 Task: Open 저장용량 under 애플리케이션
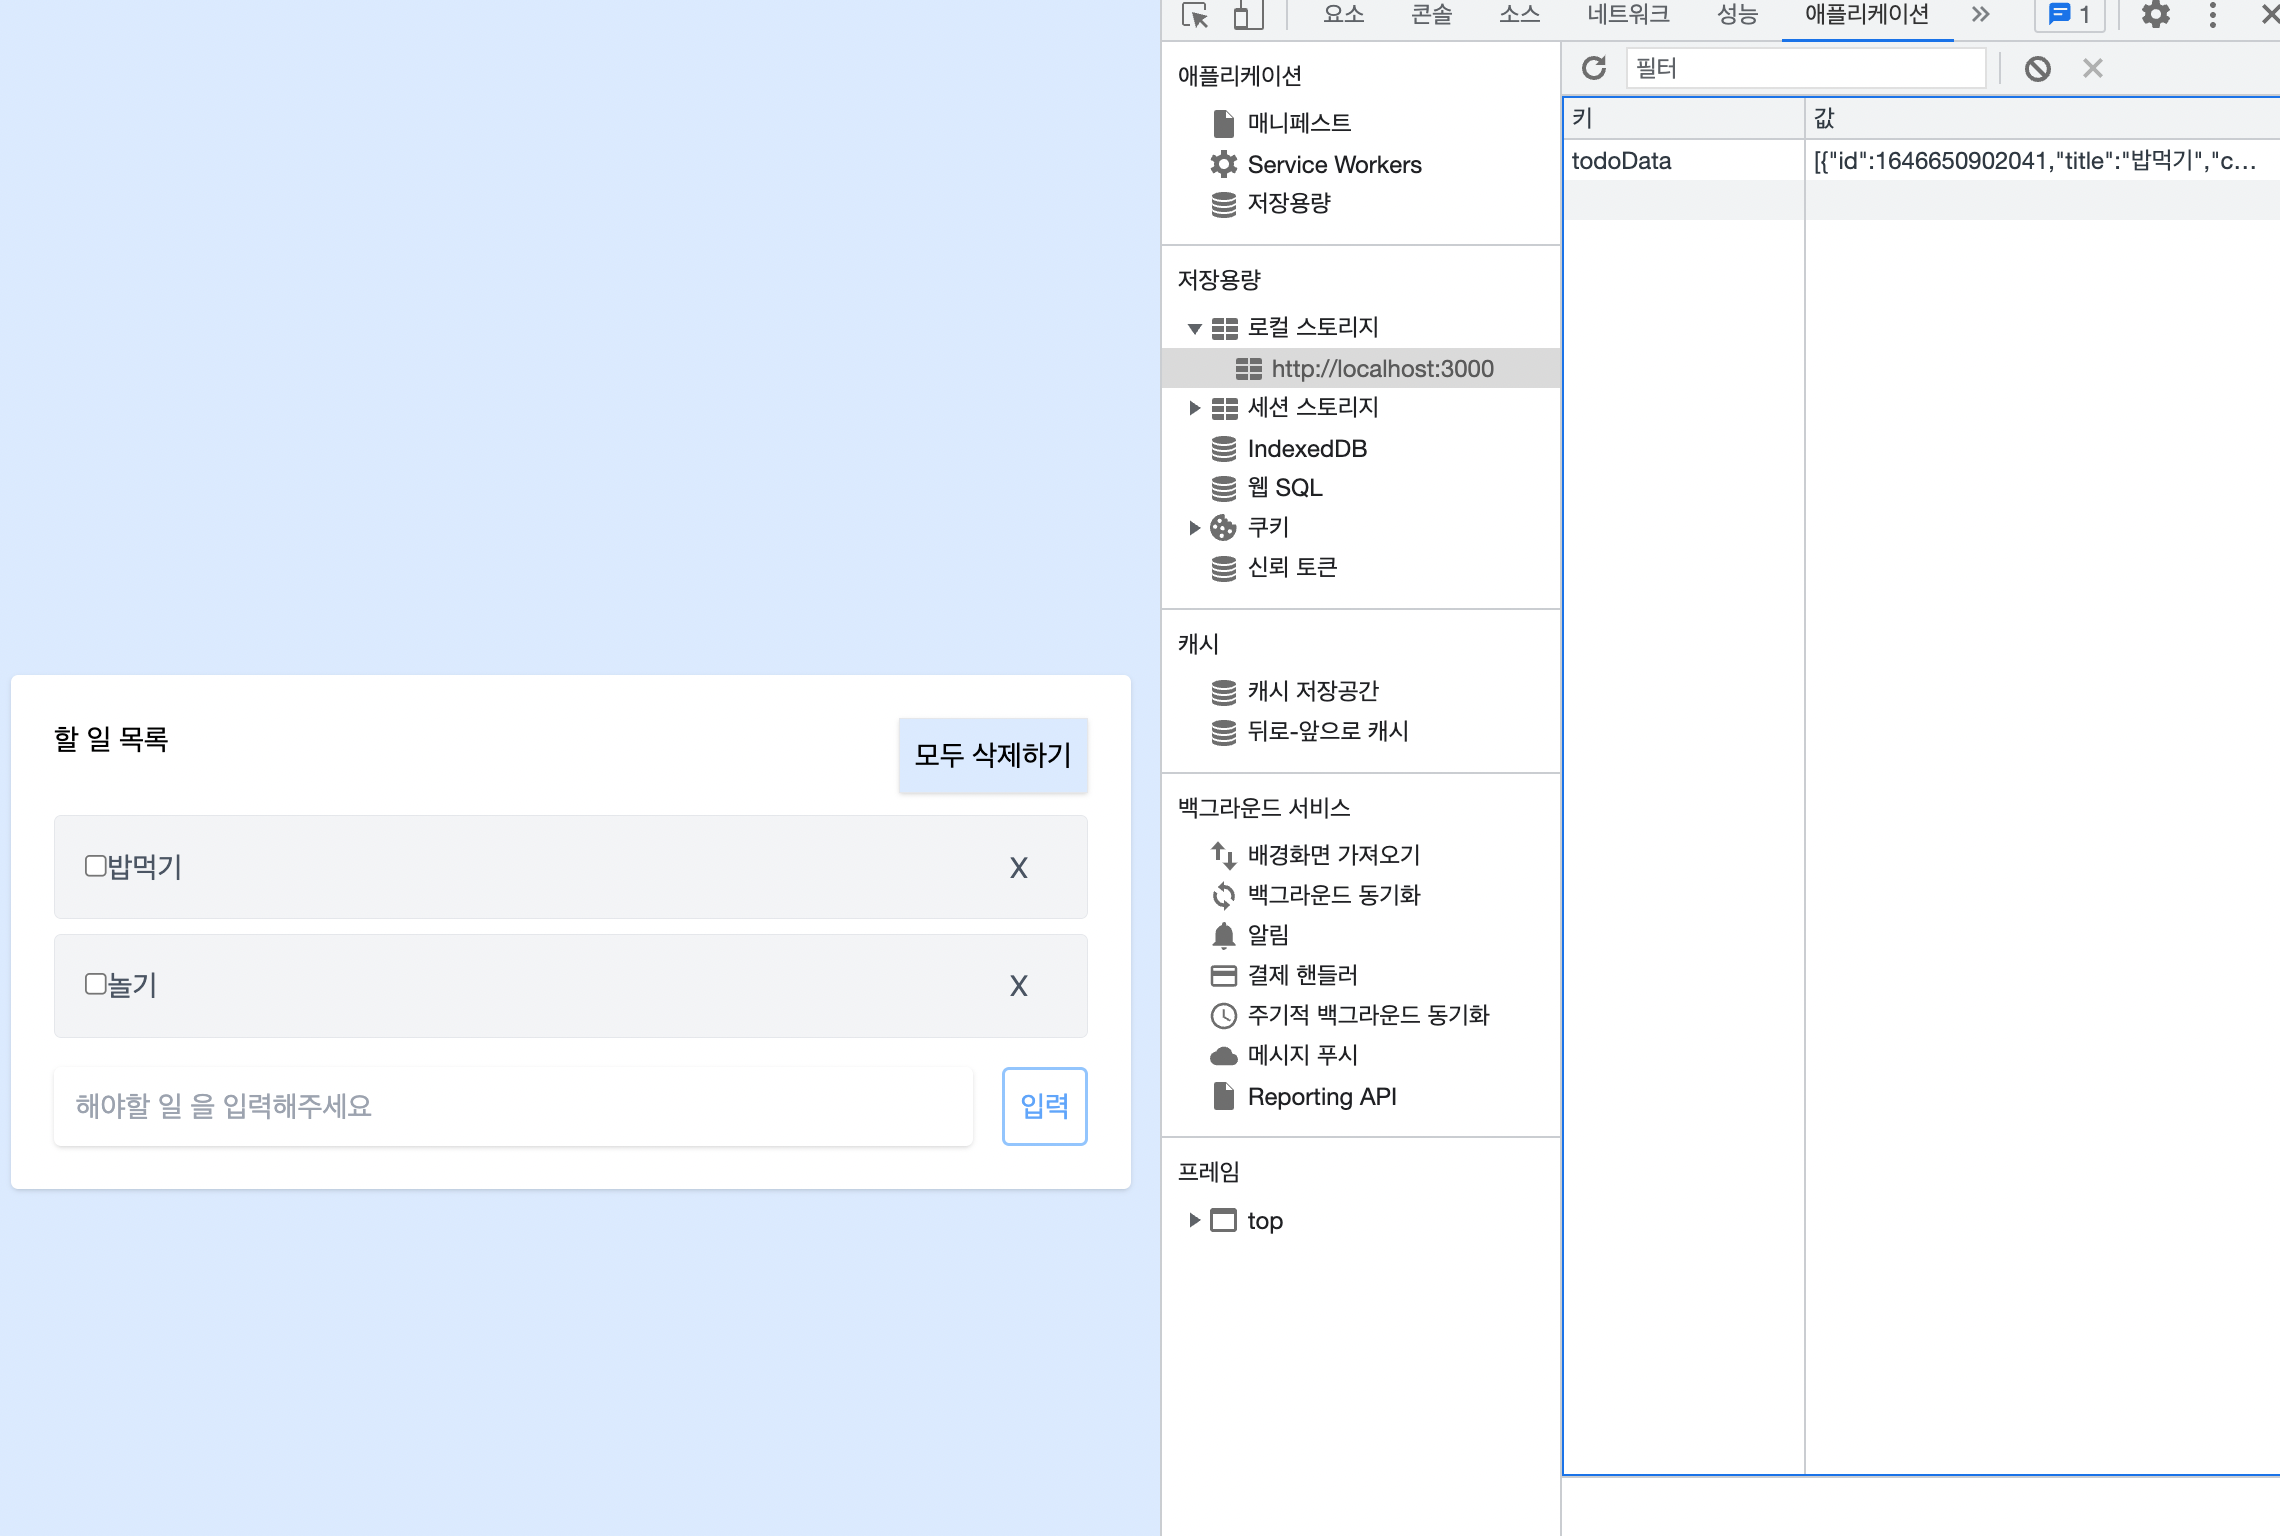coord(1289,203)
